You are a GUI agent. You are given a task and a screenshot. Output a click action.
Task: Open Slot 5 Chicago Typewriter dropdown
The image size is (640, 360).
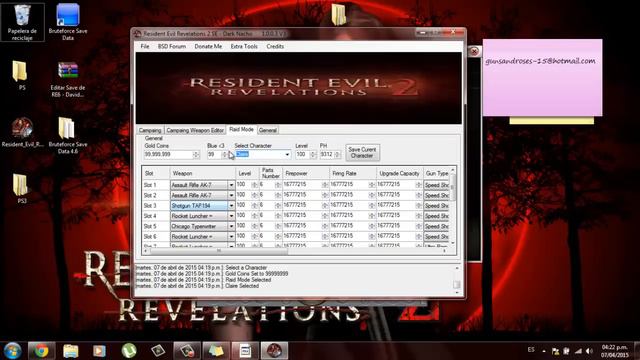tap(231, 226)
